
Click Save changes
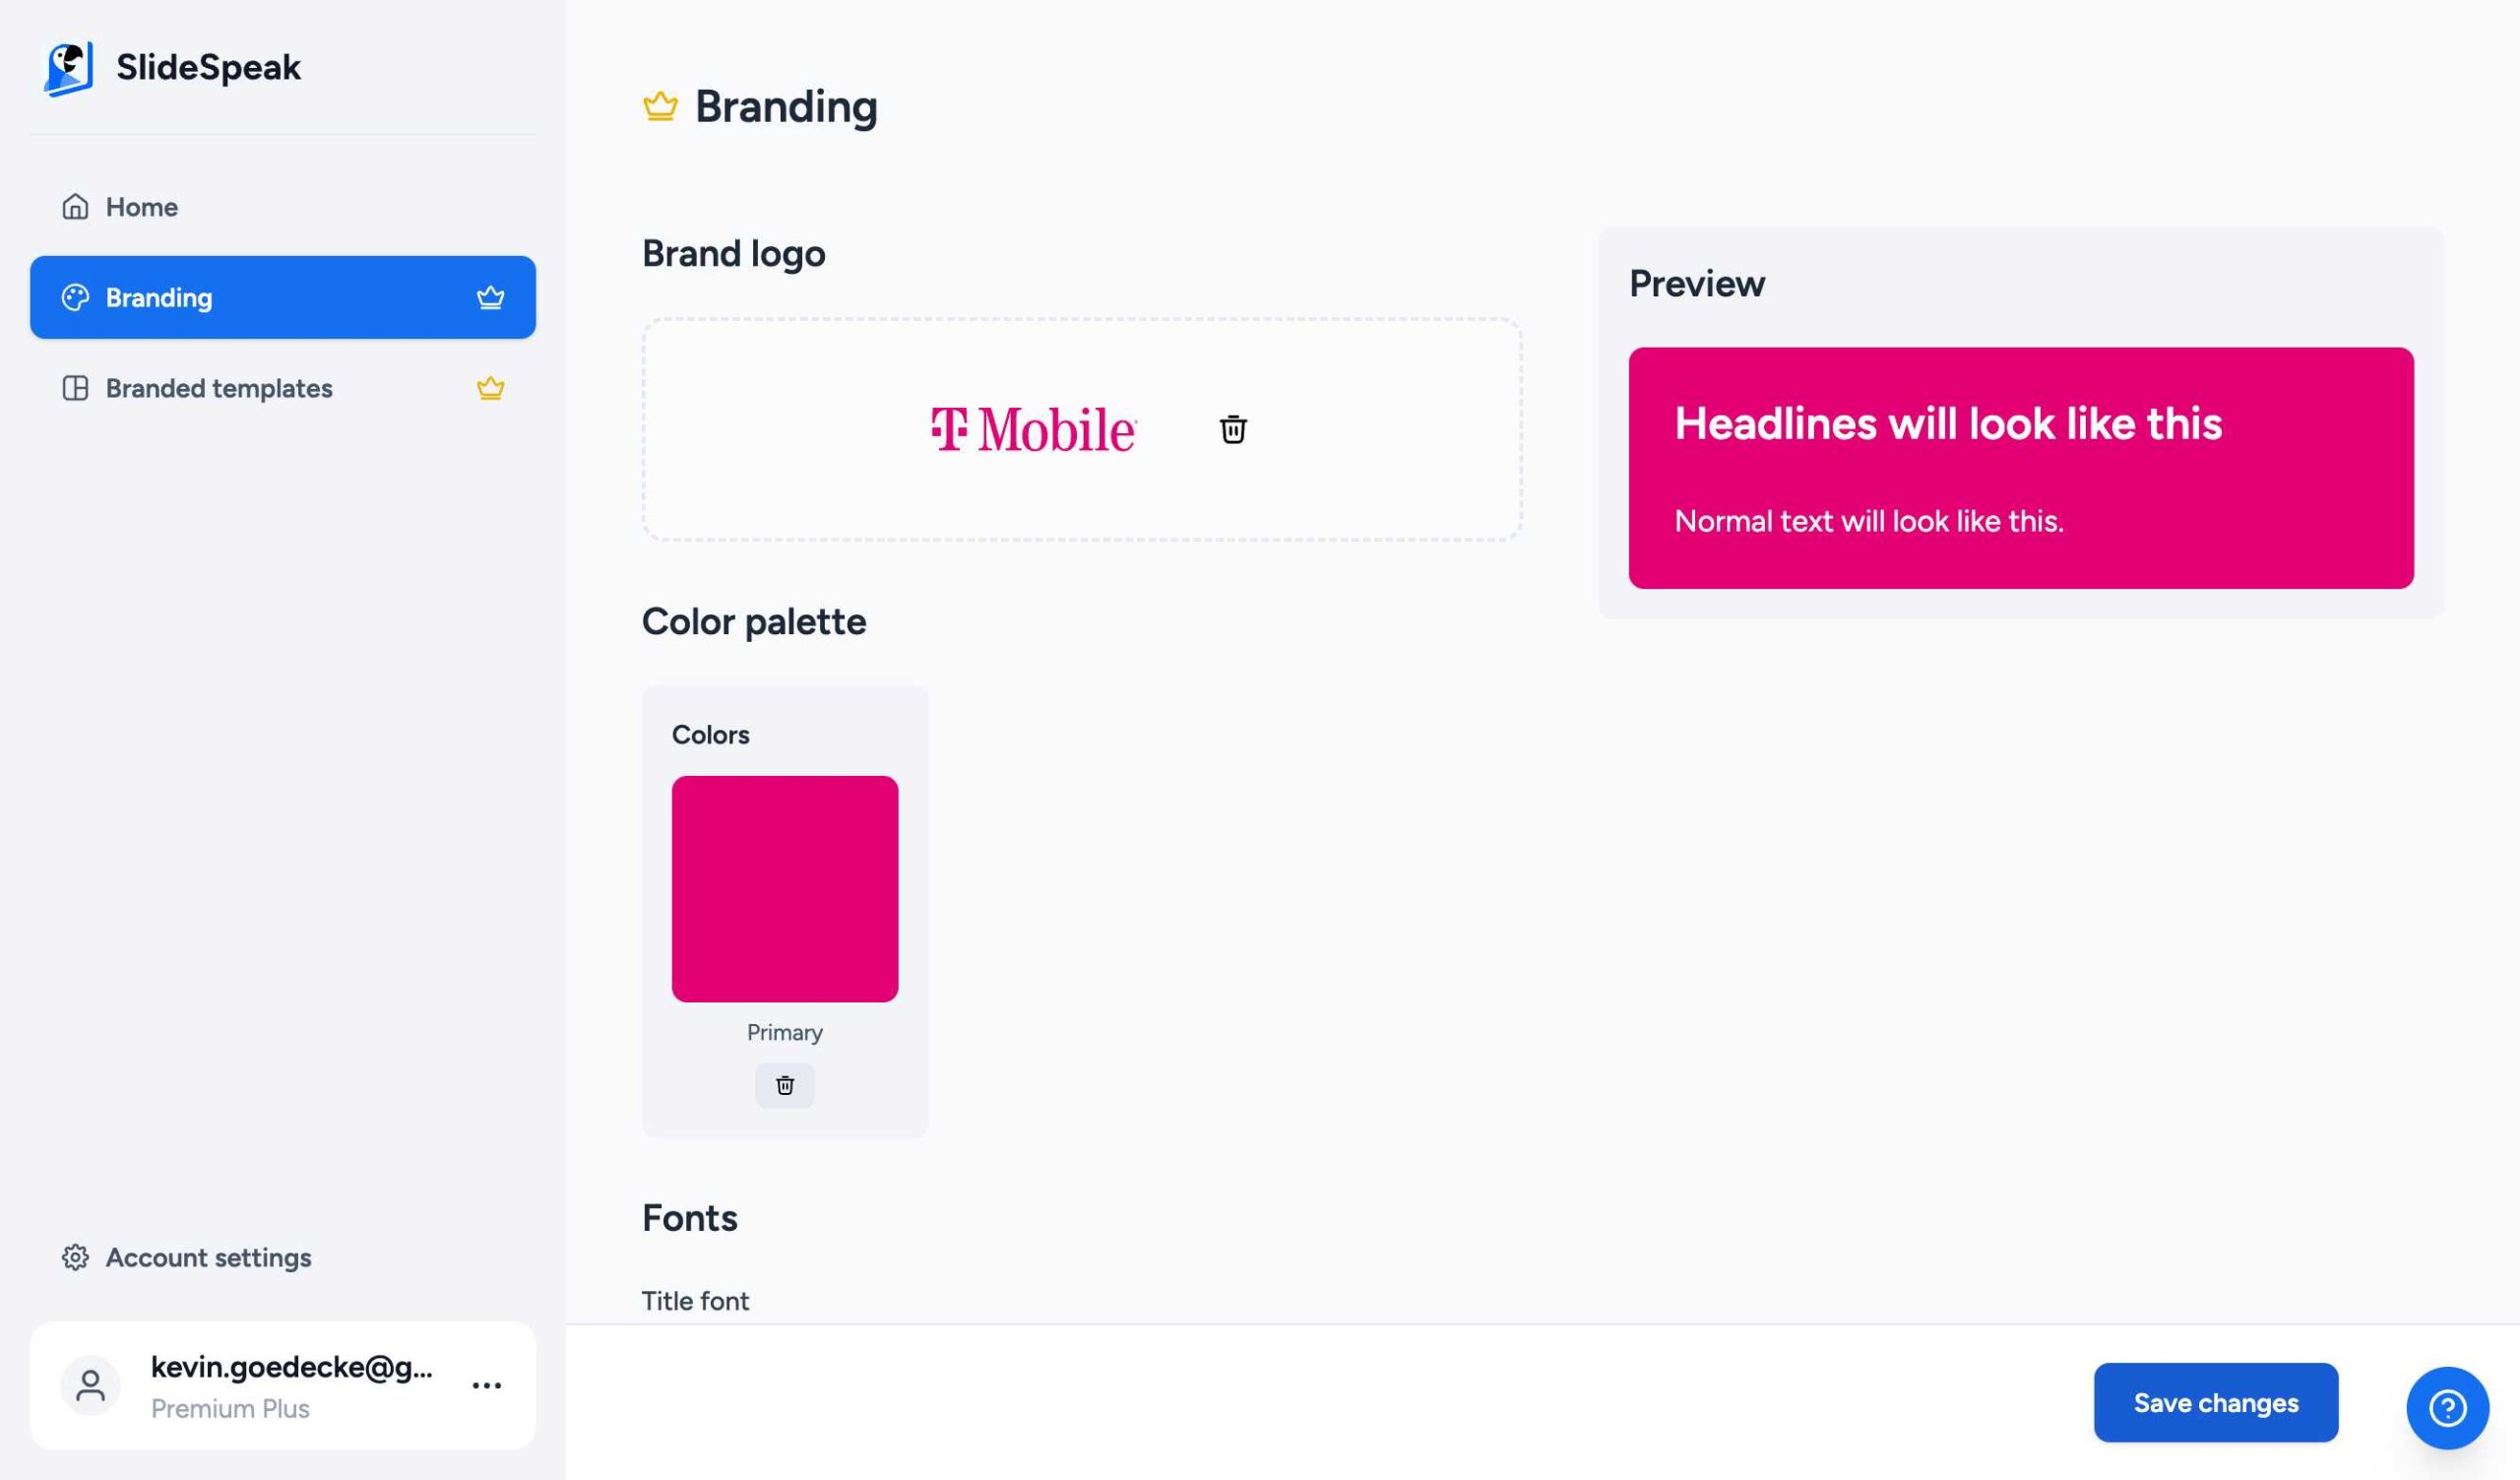[x=2215, y=1403]
